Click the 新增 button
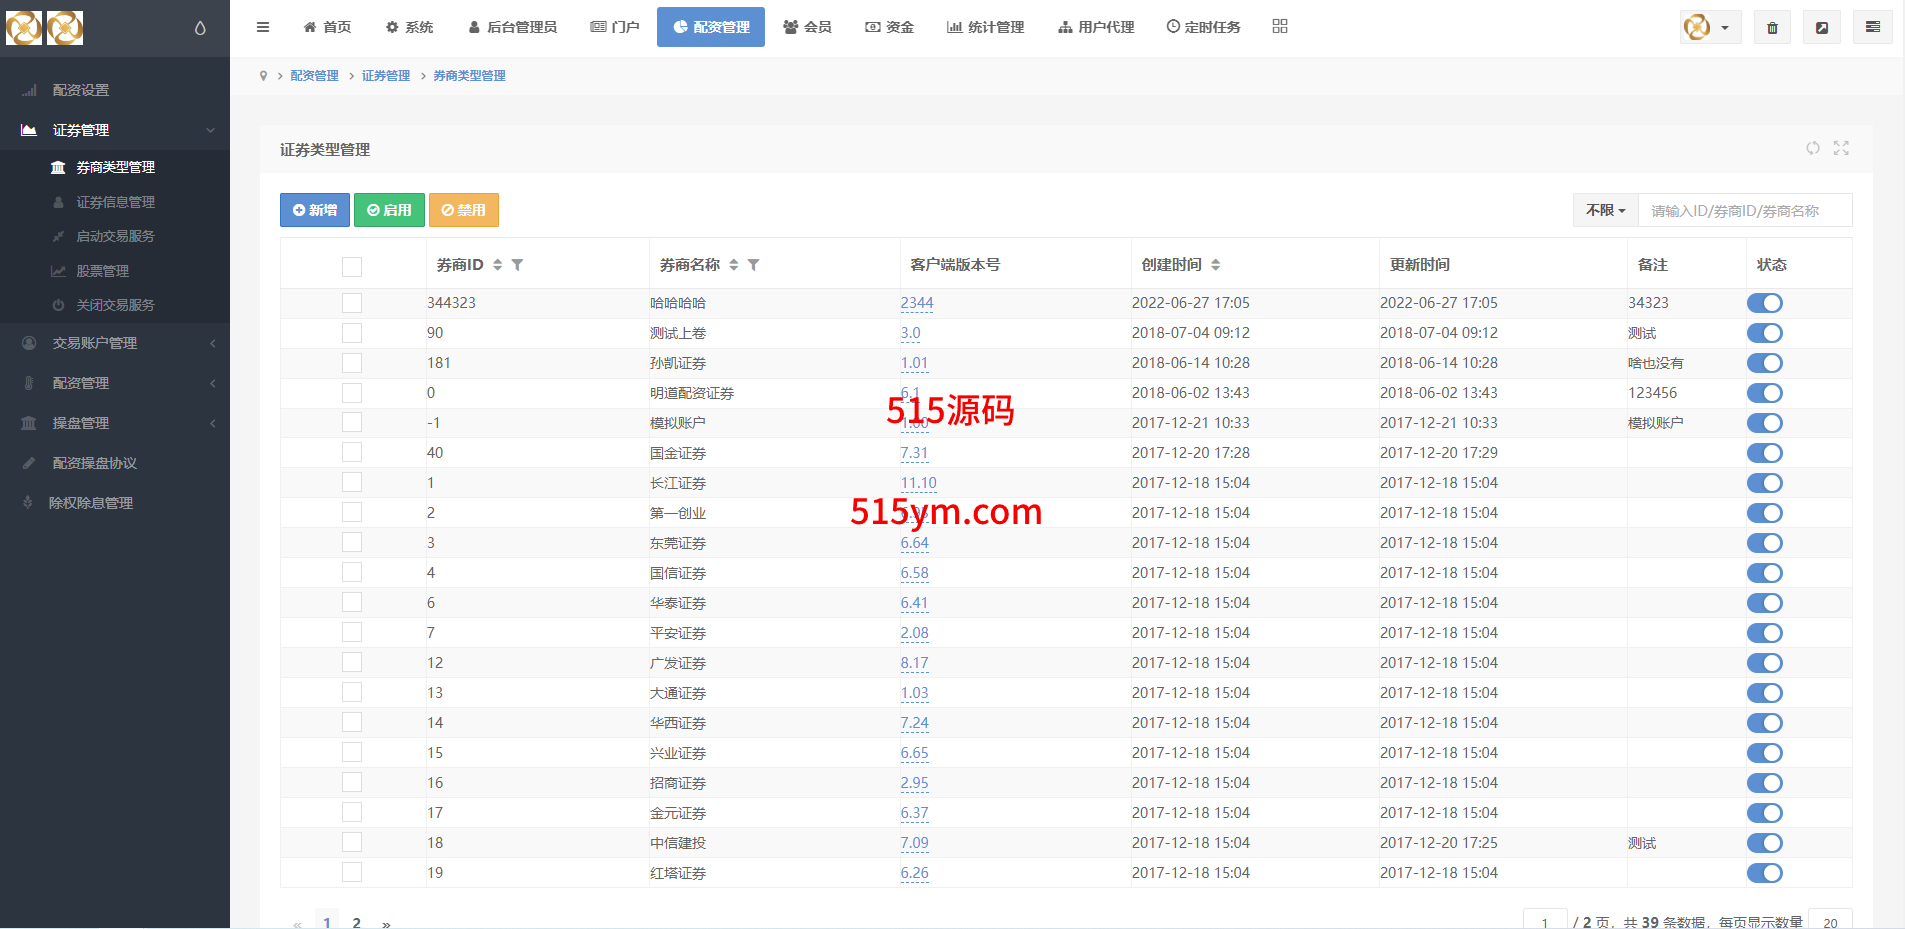Screen dimensions: 1905x929 pos(315,210)
